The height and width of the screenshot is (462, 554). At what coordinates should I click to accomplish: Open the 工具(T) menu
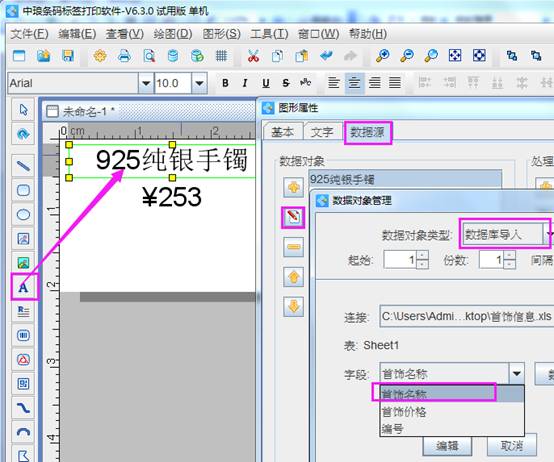[269, 34]
